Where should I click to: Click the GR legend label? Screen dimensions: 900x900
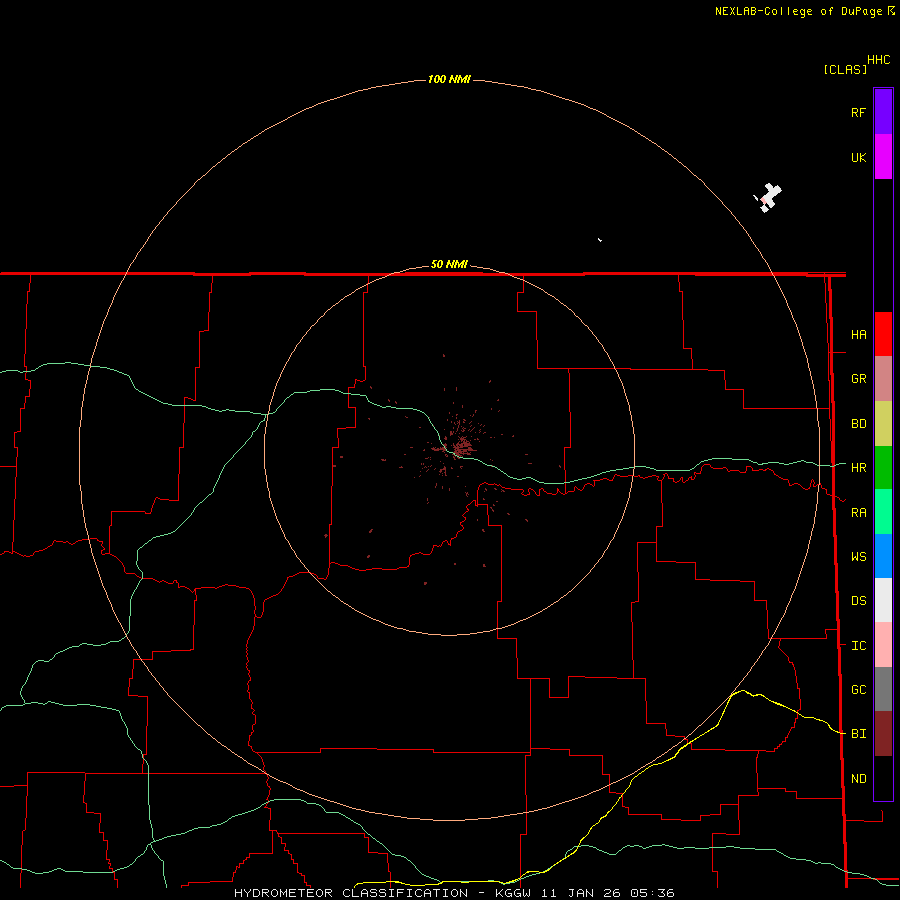pyautogui.click(x=859, y=379)
